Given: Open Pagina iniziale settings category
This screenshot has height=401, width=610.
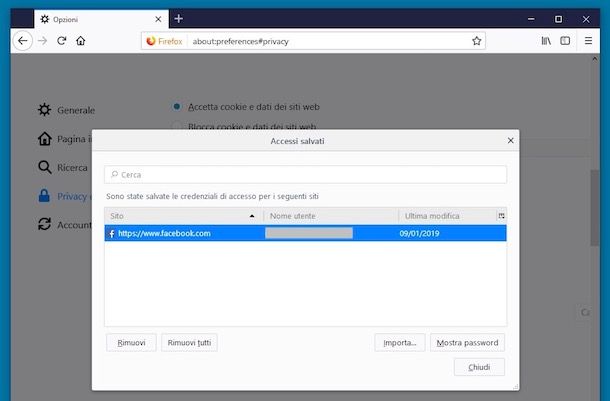Looking at the screenshot, I should click(x=65, y=139).
